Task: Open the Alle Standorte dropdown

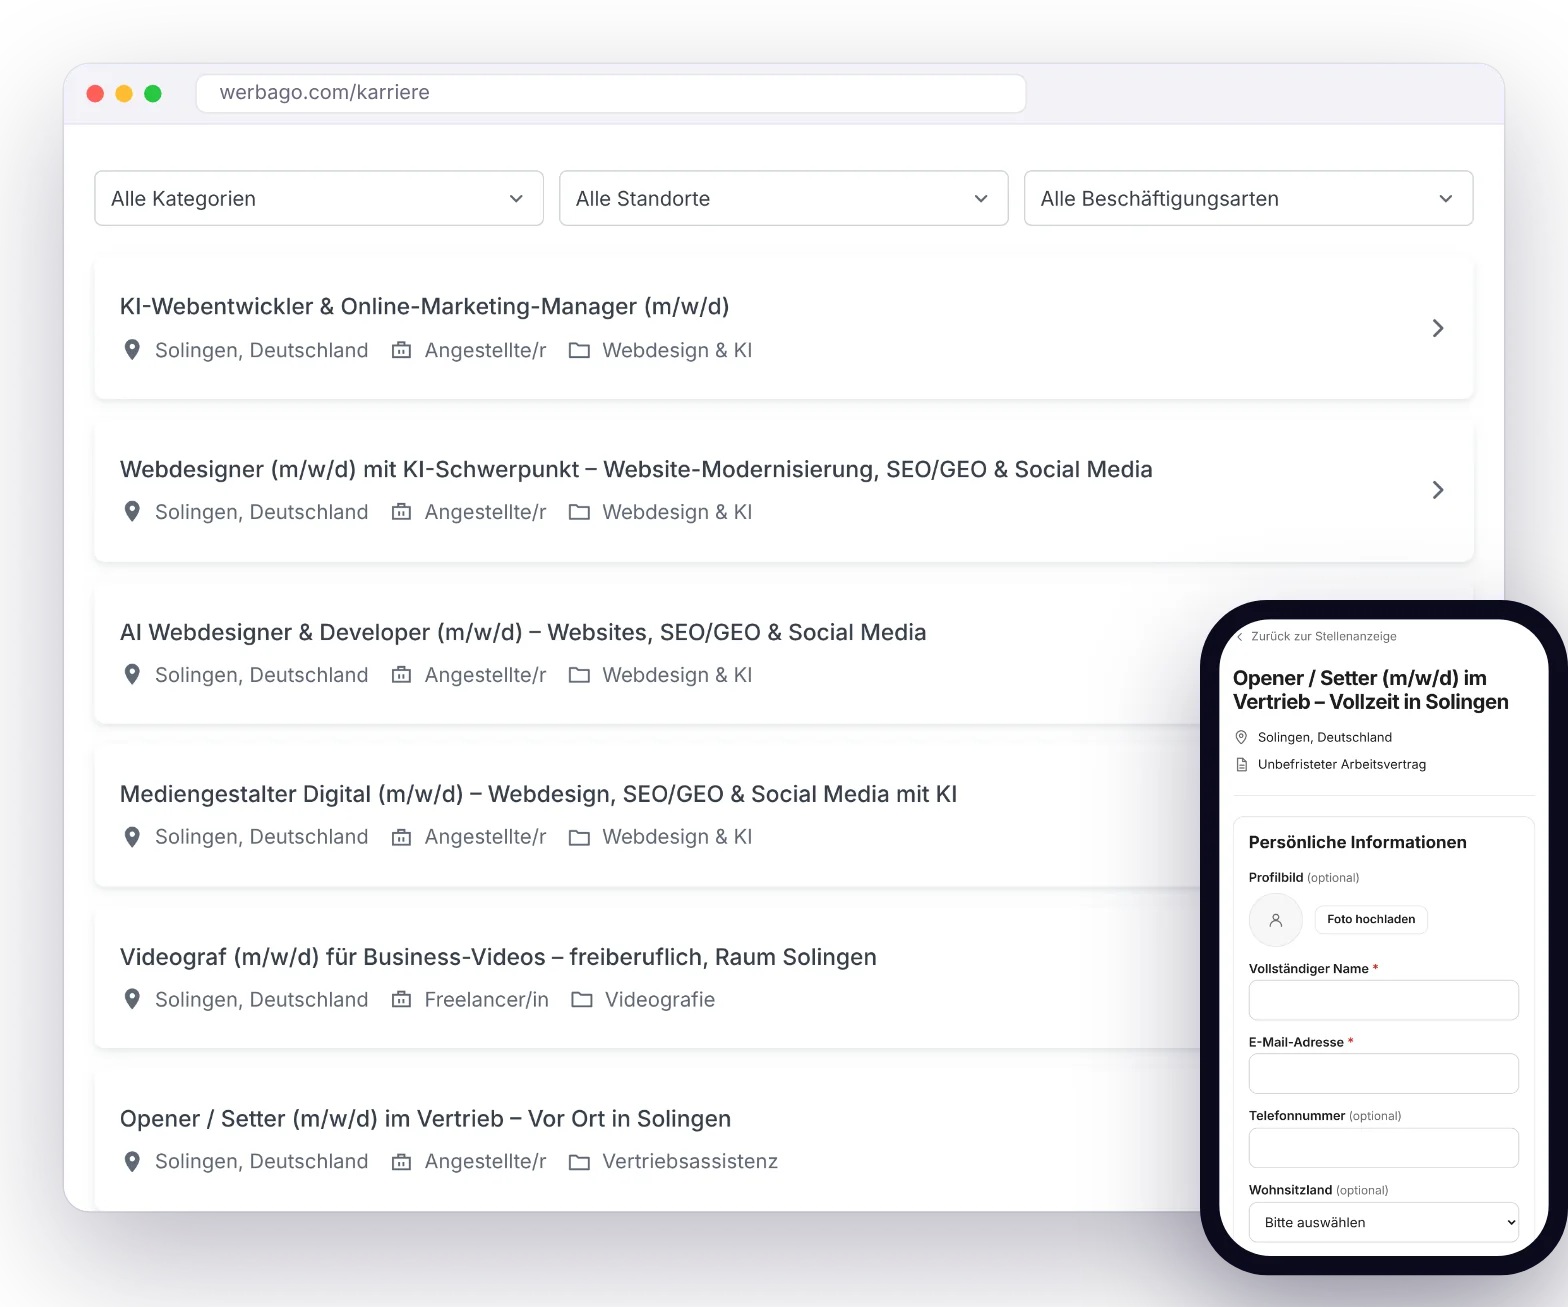Action: (x=783, y=198)
